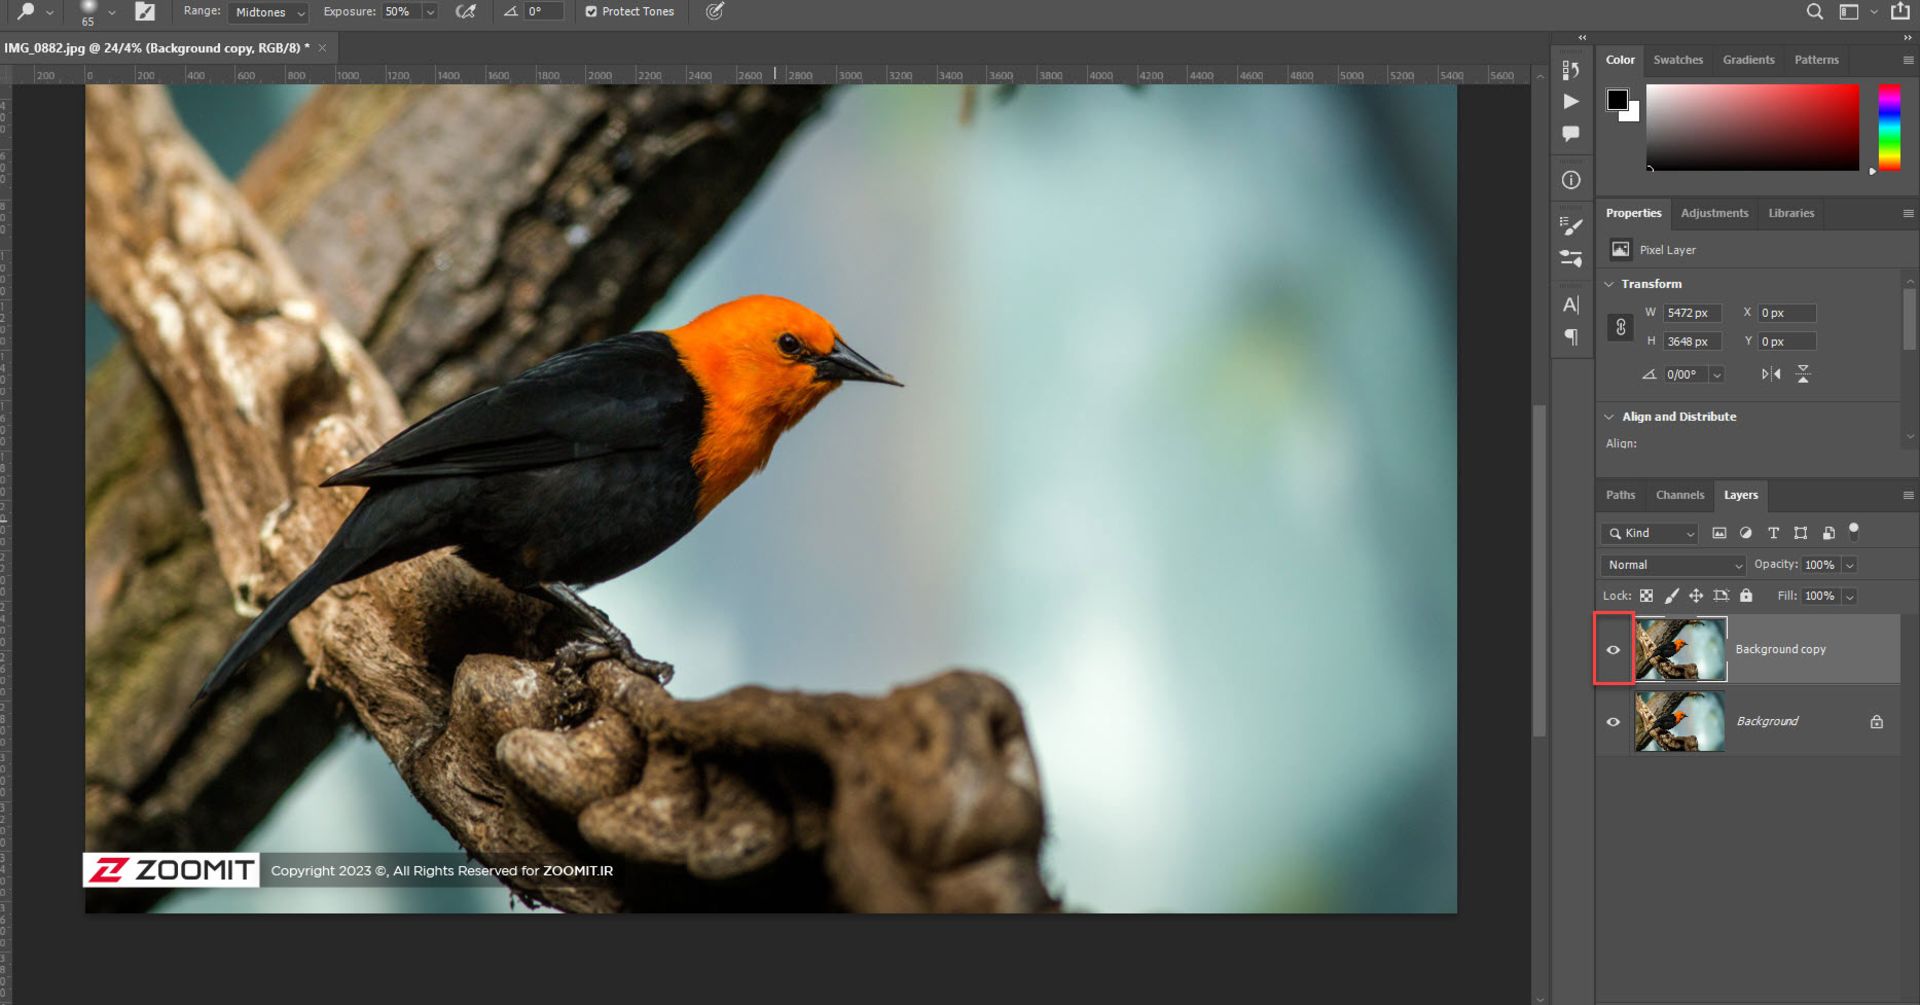Uncheck the Protect Tones checkbox
Viewport: 1920px width, 1005px height.
click(x=591, y=12)
